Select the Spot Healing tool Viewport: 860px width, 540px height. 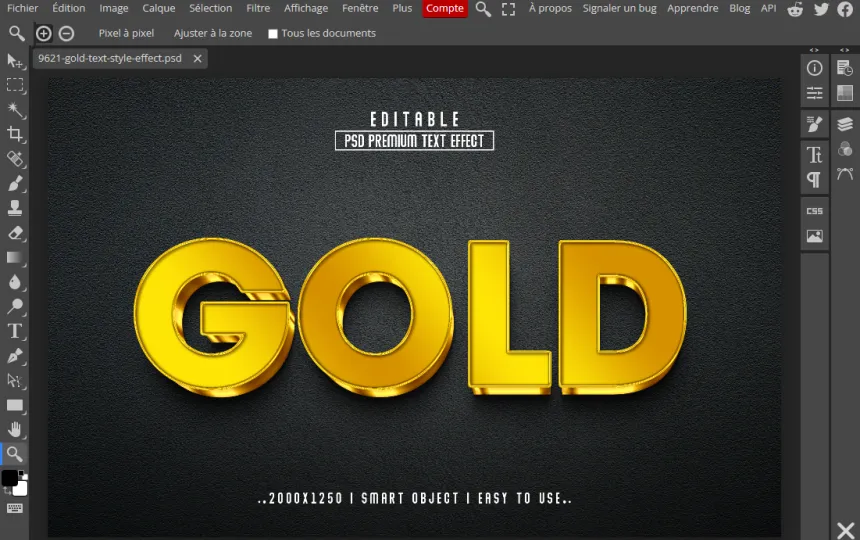15,159
